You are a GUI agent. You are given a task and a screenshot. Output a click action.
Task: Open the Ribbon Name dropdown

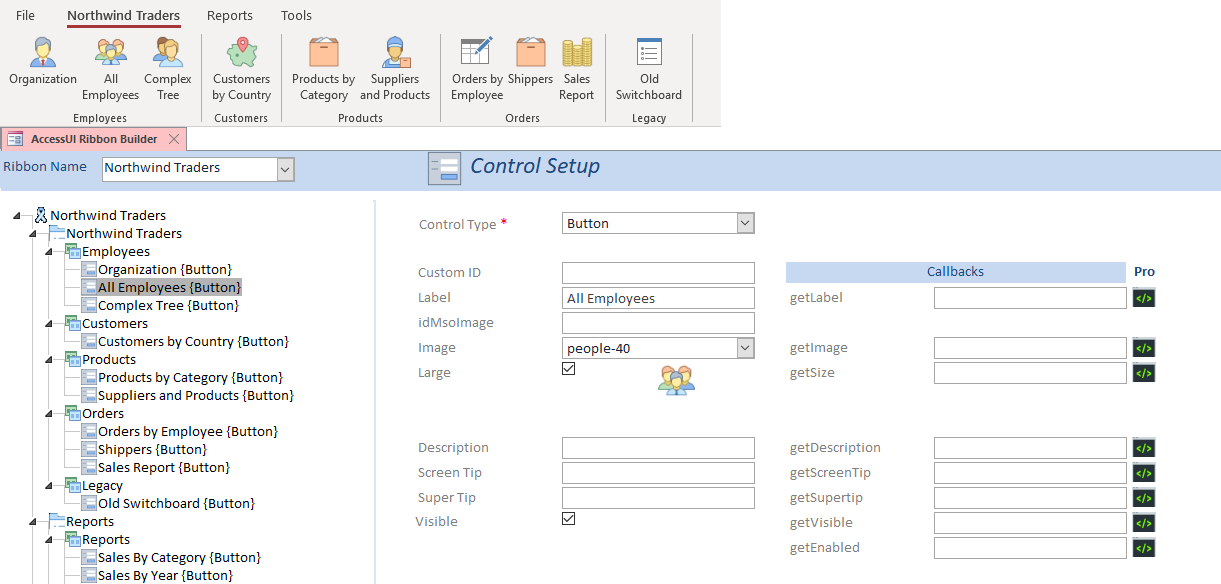coord(285,169)
